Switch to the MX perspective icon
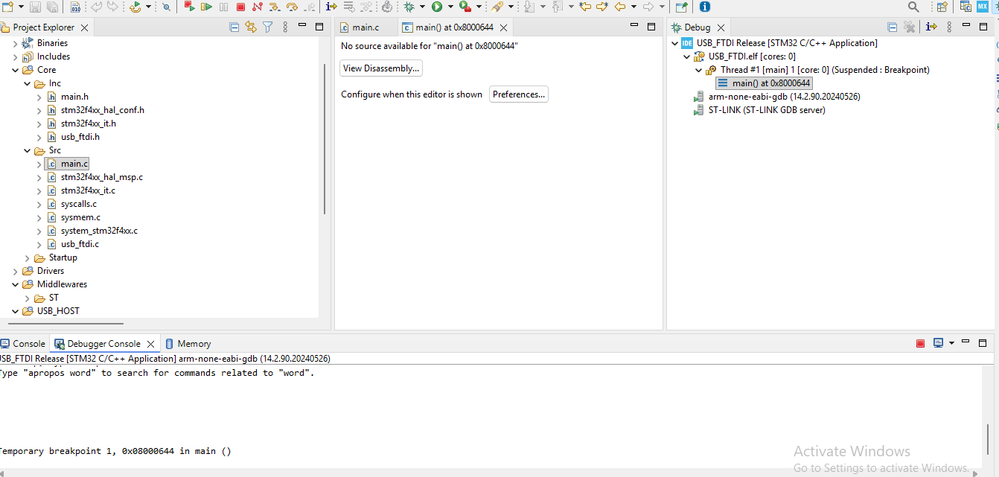The image size is (999, 477). pyautogui.click(x=982, y=7)
